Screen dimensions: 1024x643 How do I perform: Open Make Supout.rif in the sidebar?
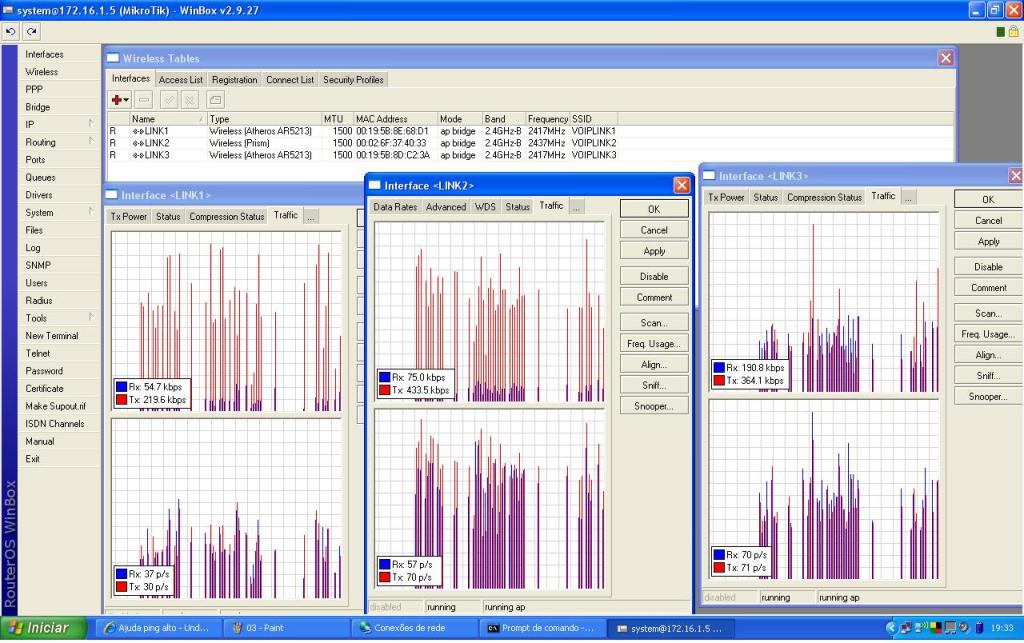coord(56,406)
